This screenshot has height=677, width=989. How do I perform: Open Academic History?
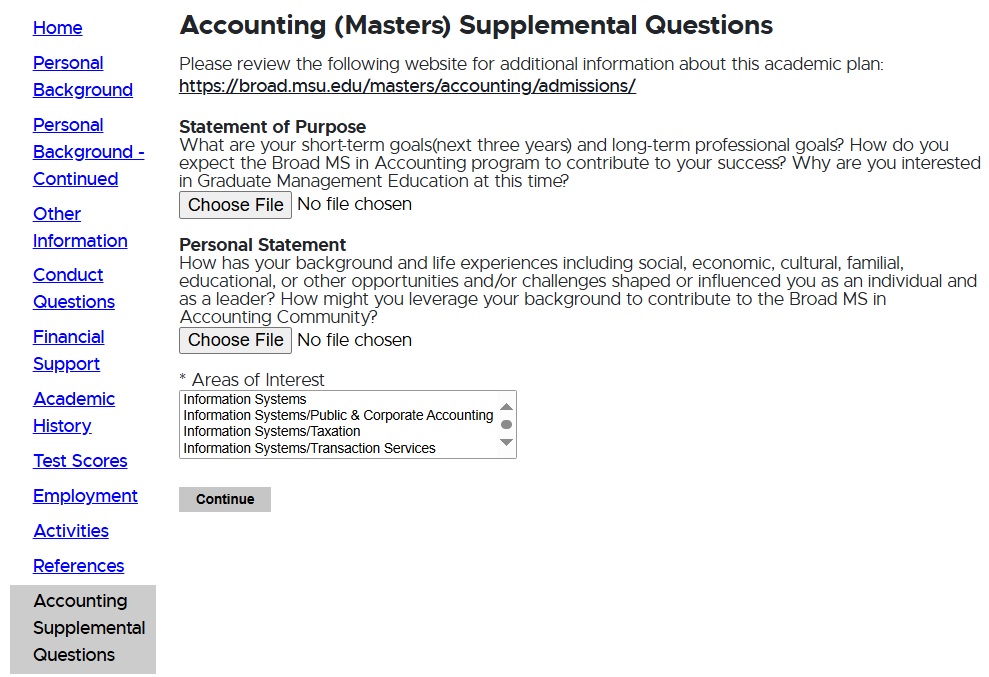[74, 412]
